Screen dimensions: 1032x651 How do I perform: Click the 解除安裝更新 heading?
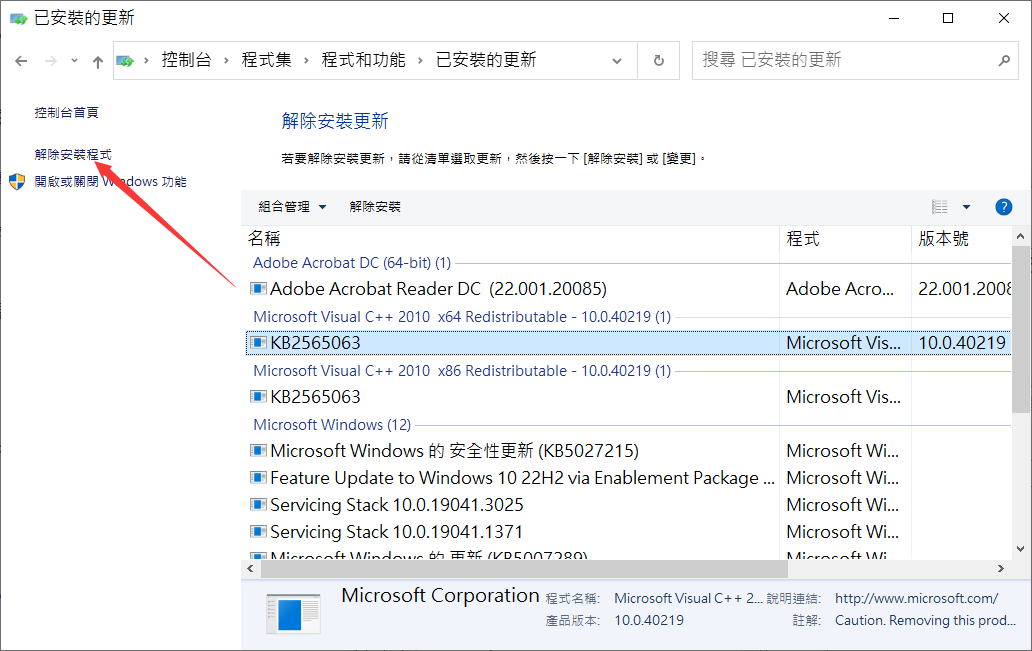[335, 121]
